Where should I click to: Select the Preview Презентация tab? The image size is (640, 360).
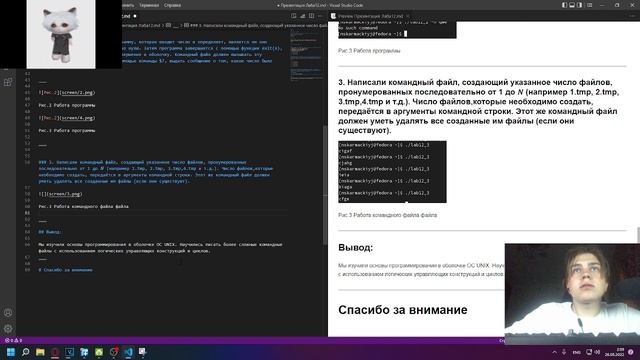370,16
